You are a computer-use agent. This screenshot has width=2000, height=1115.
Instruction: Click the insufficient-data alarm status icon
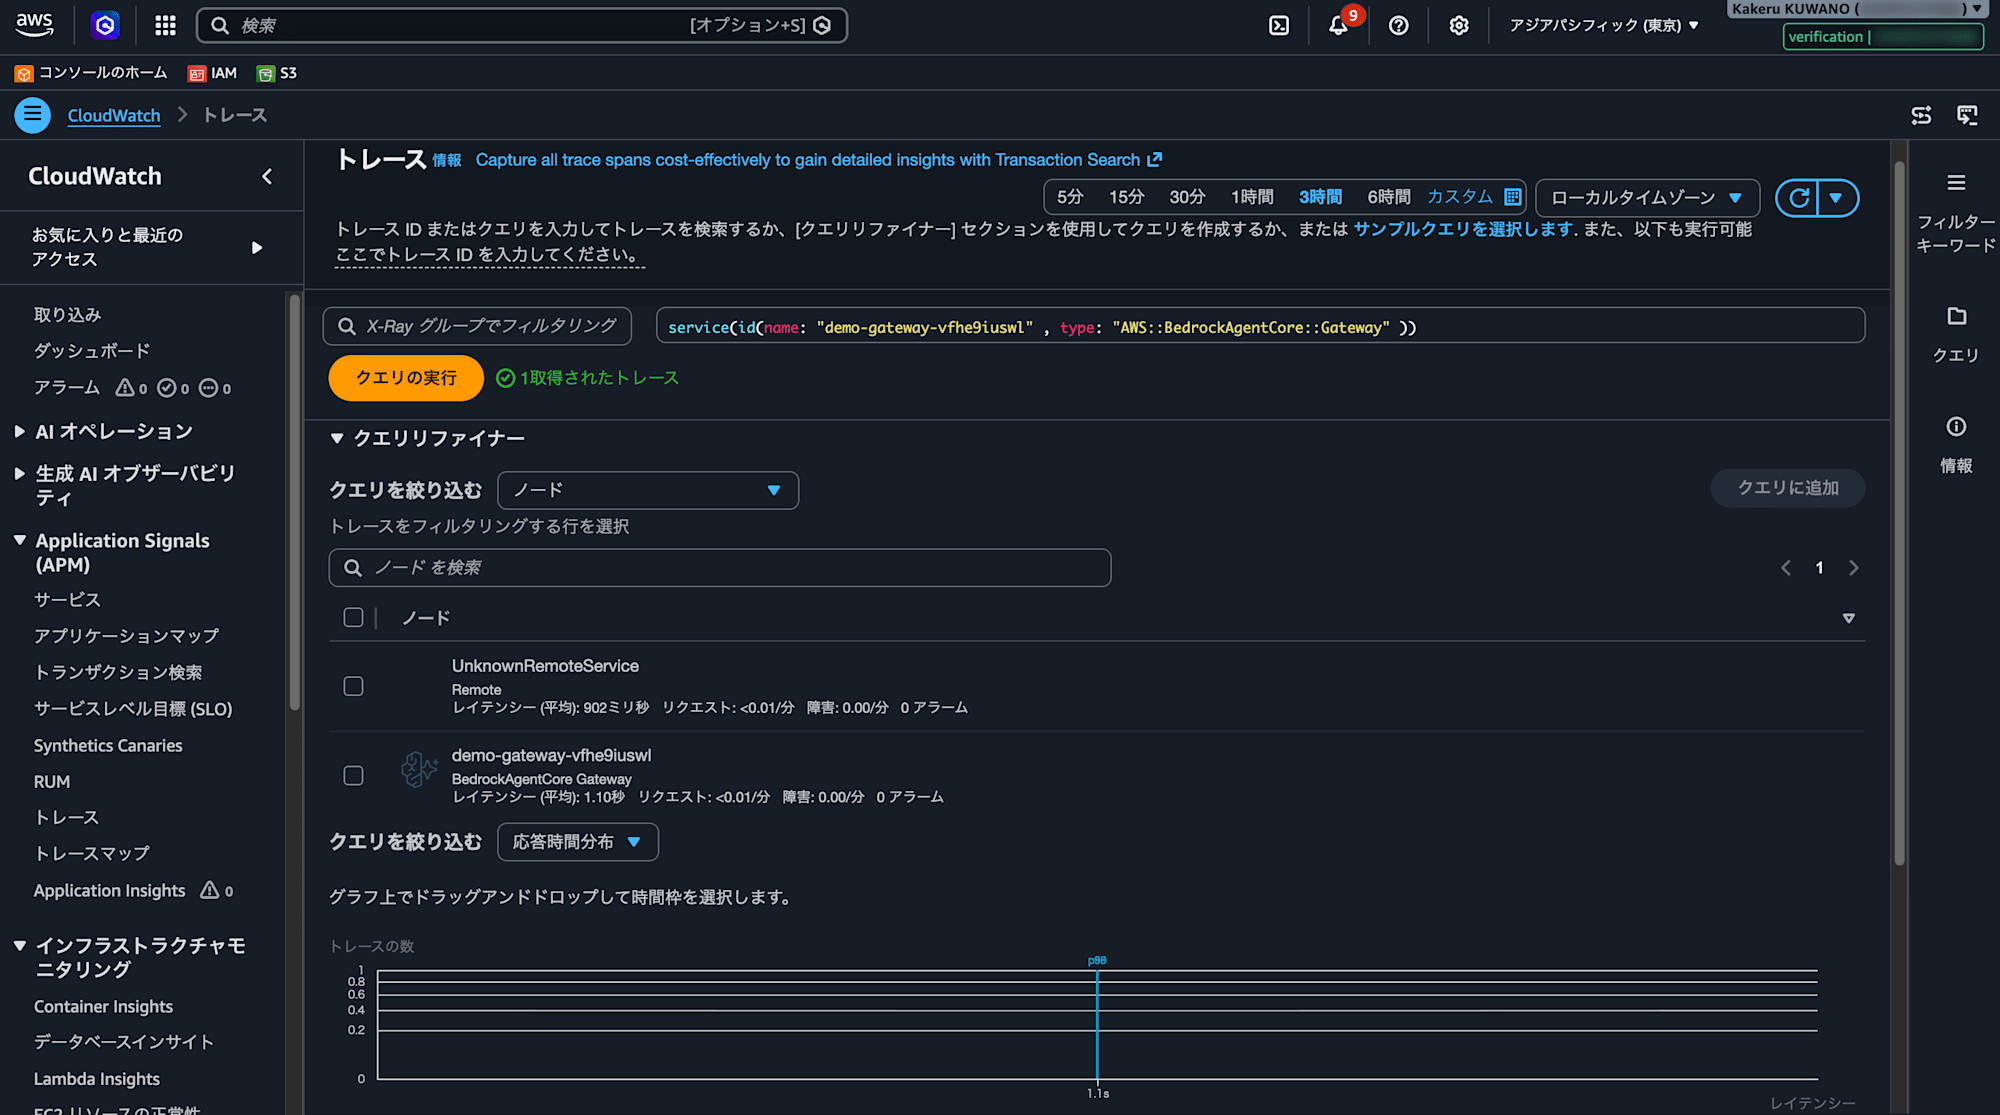point(208,388)
